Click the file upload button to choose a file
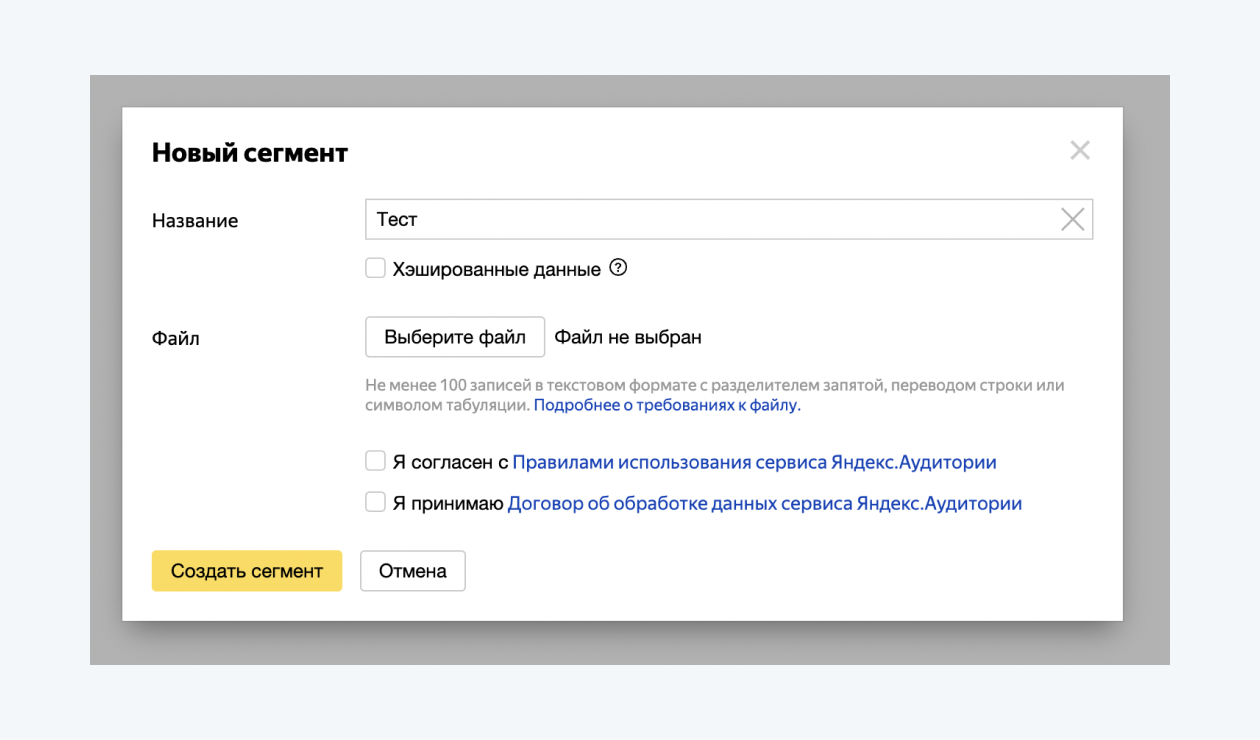Screen dimensions: 1260x740 [x=455, y=337]
